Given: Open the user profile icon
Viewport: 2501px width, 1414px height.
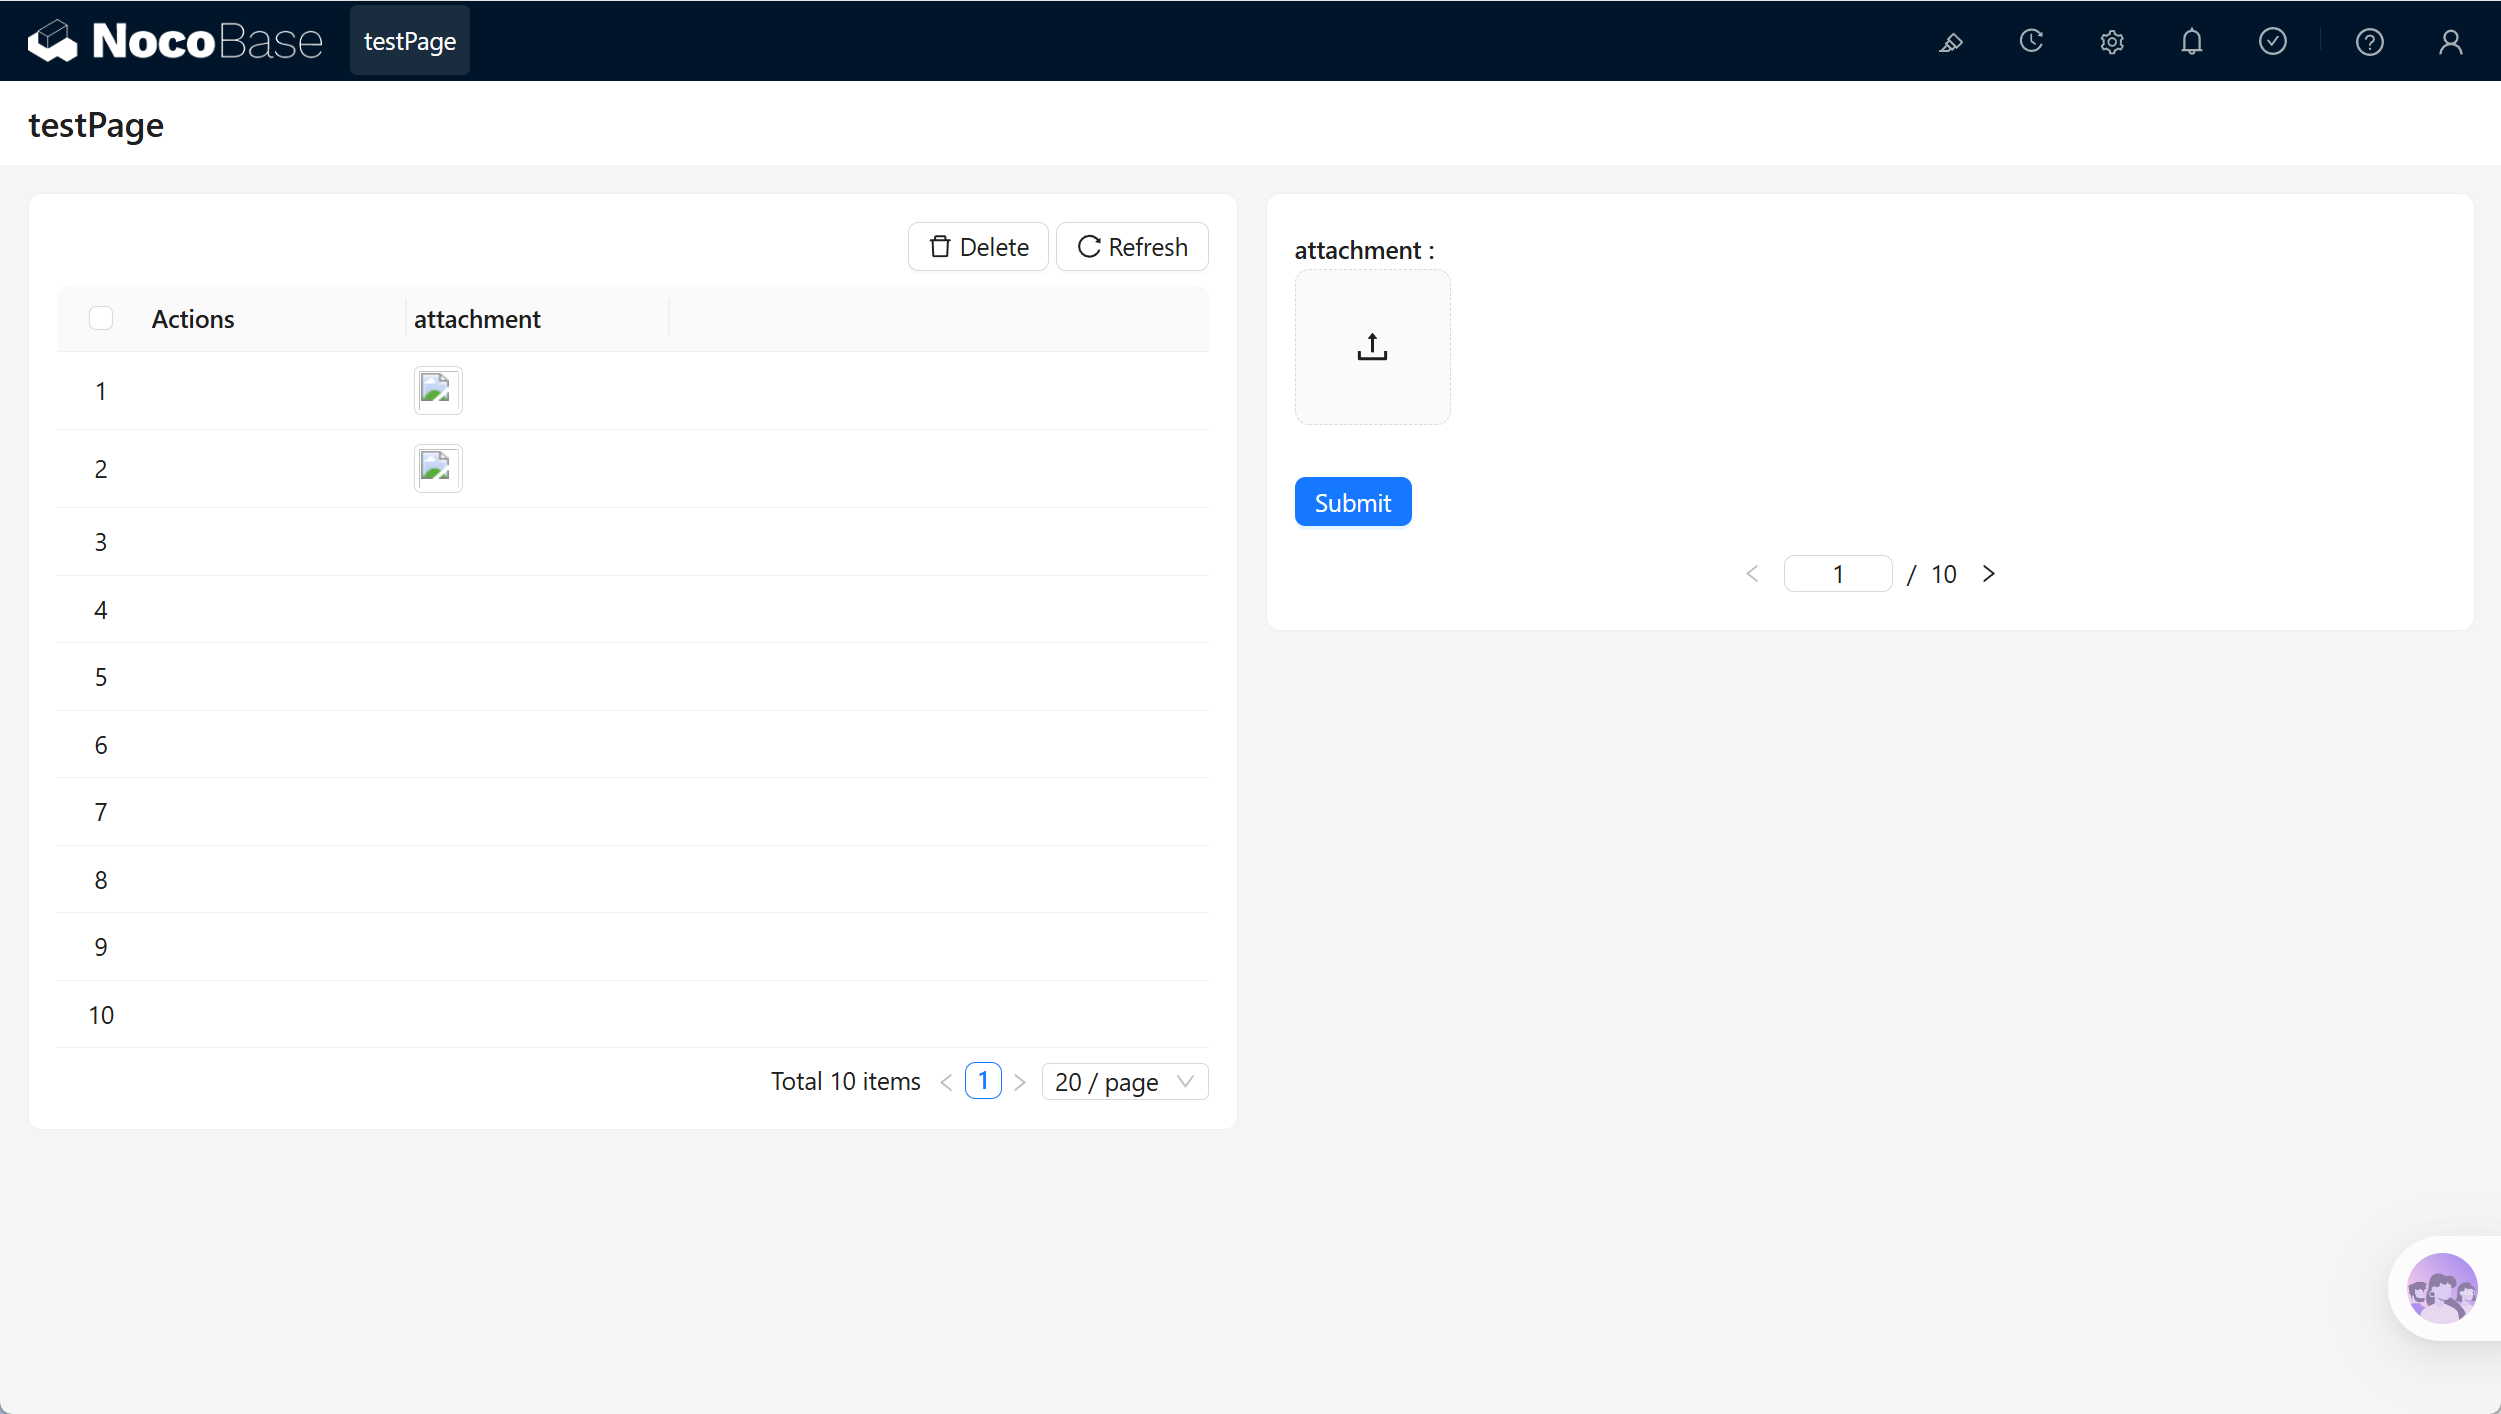Looking at the screenshot, I should coord(2450,42).
